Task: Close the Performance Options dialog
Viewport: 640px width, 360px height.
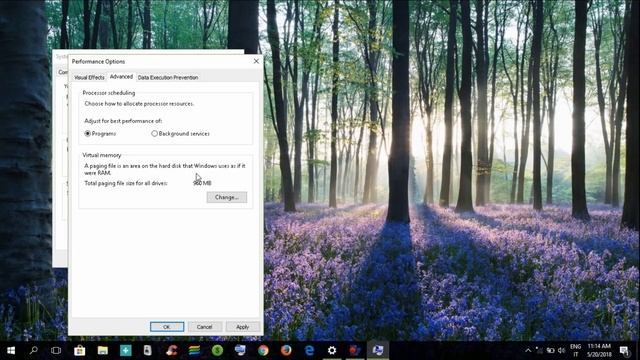Action: click(256, 61)
